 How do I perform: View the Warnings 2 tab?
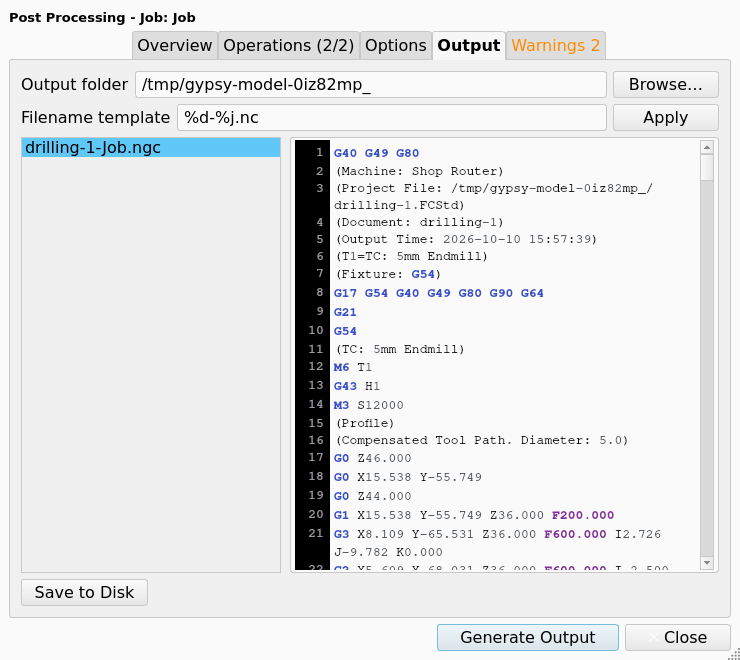[x=555, y=46]
